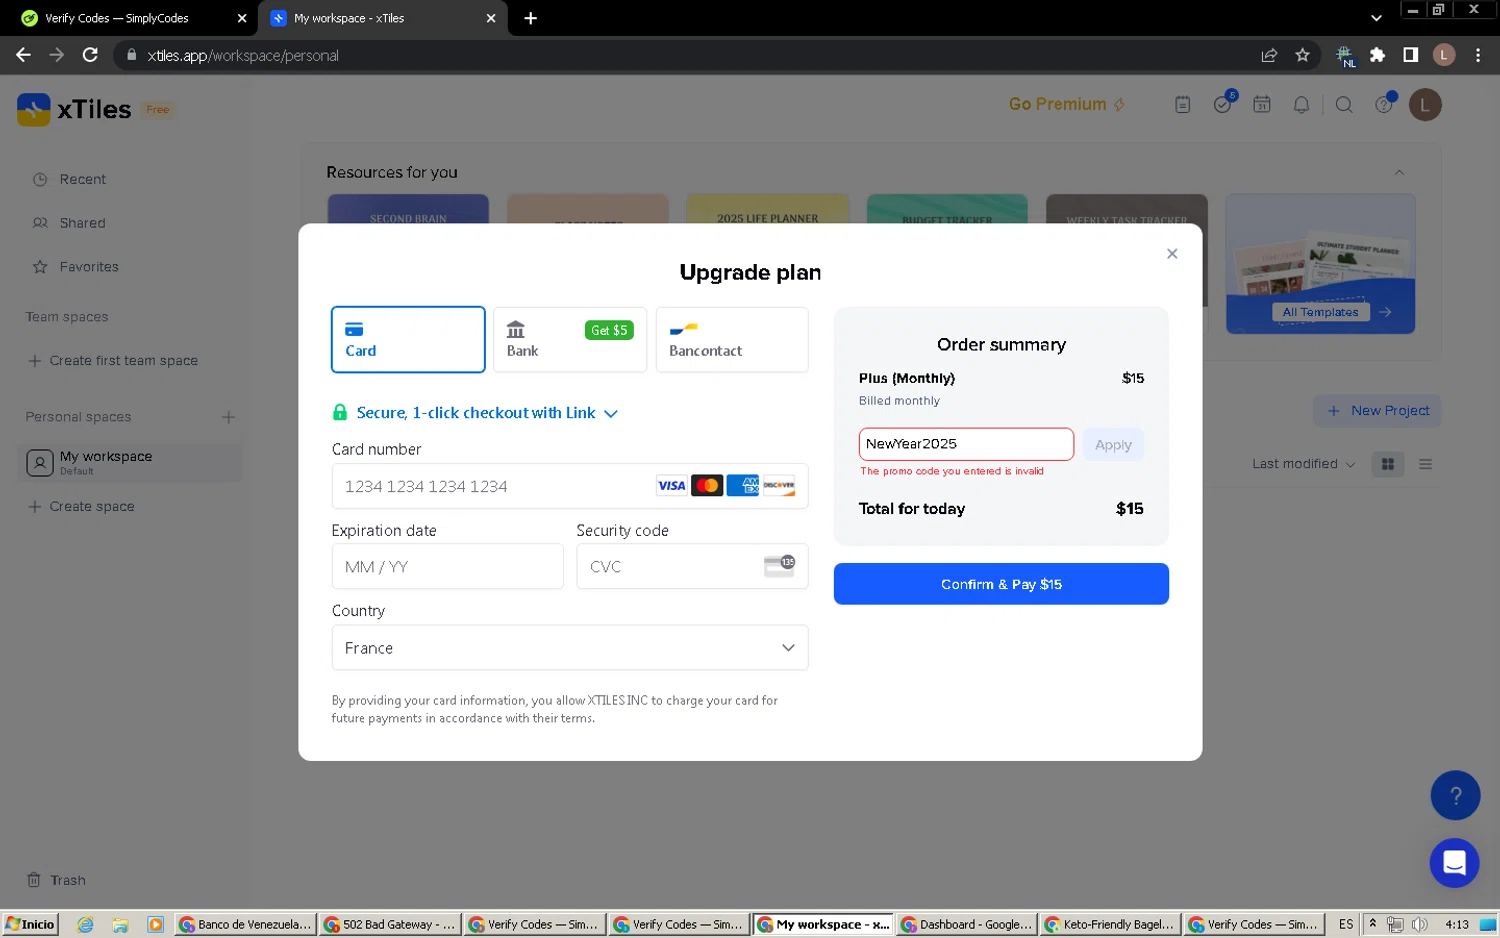Open Chrome side panel icon
Screen dimensions: 1500x938
coord(1410,55)
